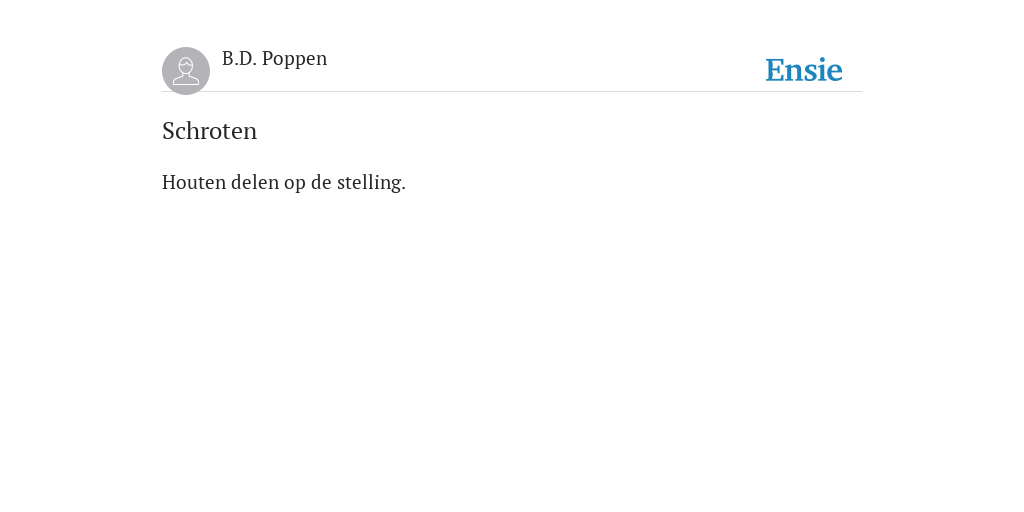Click the period ending the definition
The image size is (1024, 512).
[x=404, y=189]
